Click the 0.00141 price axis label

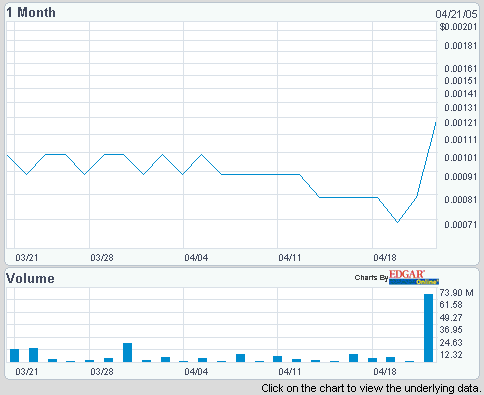click(461, 94)
